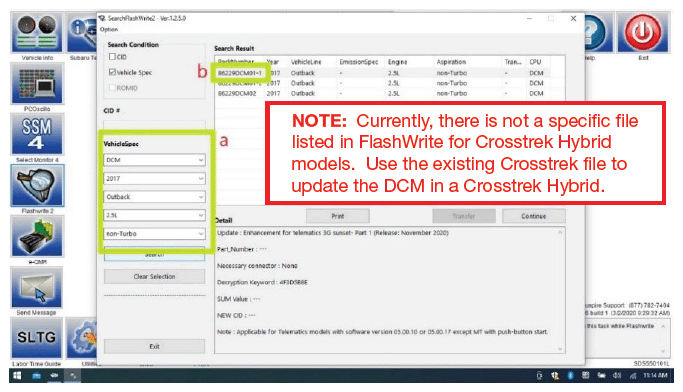Open the Windows Start menu
The image size is (683, 392).
(x=17, y=375)
